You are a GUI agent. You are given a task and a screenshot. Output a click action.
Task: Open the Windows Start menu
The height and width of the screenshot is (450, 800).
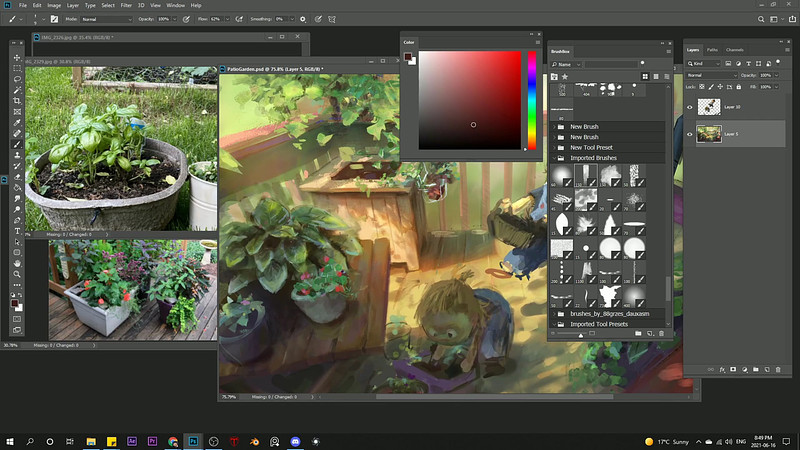10,441
